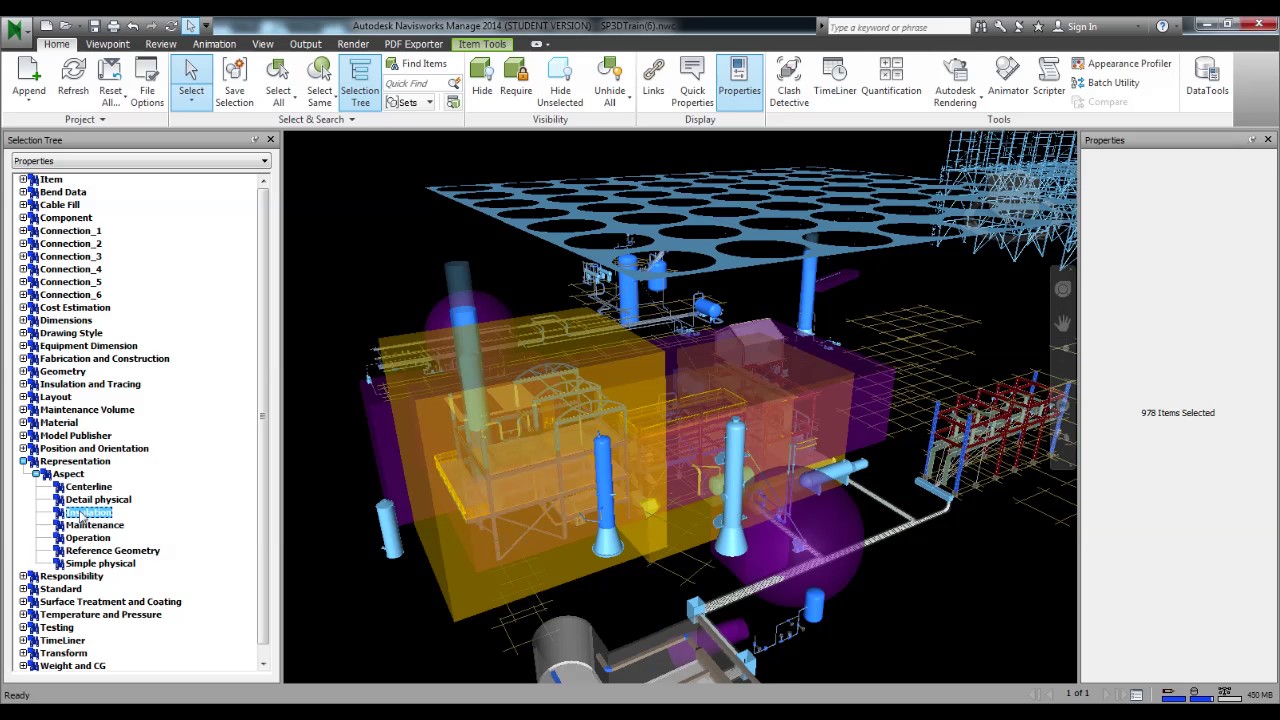This screenshot has width=1280, height=720.
Task: Switch to the Animation tab
Action: click(x=214, y=44)
